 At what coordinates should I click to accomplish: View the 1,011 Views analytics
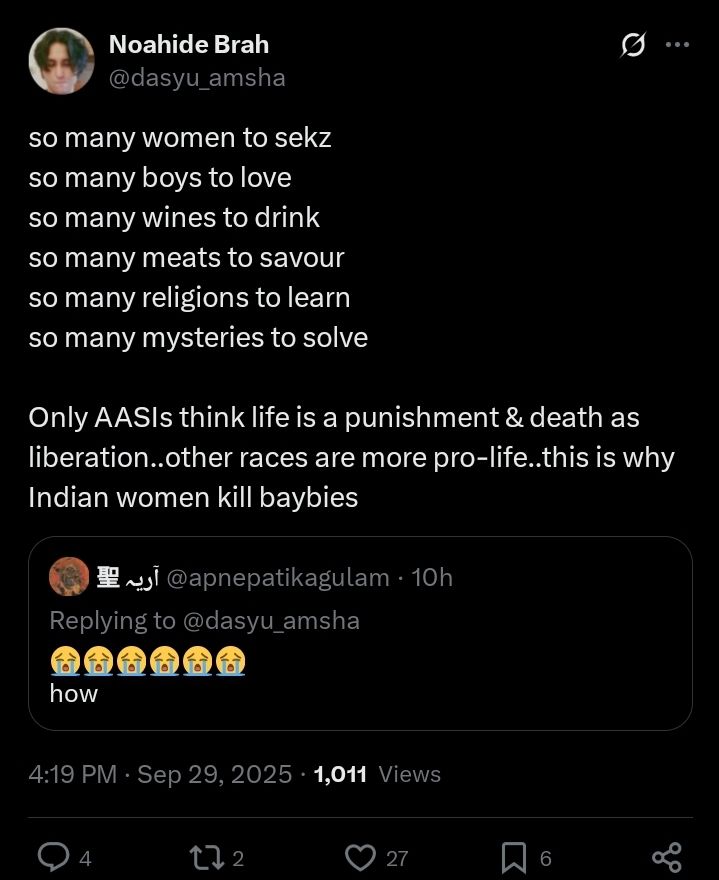(x=377, y=774)
